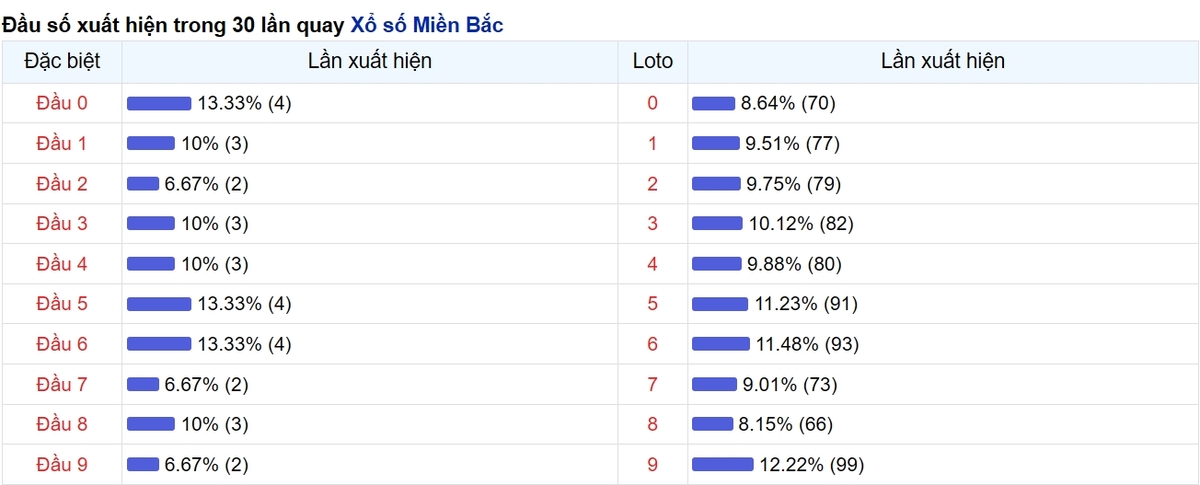Click the 8.64% (70) progress bar
The image size is (1200, 485).
pos(713,103)
